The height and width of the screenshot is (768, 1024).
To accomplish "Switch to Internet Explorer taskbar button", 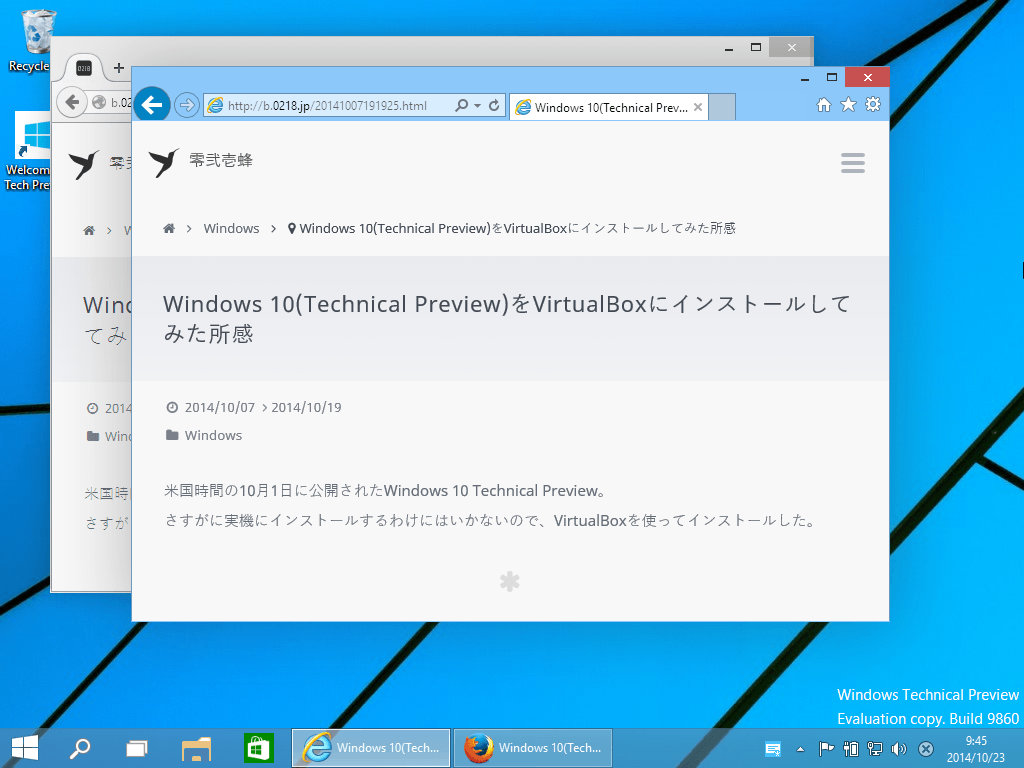I will [x=371, y=748].
